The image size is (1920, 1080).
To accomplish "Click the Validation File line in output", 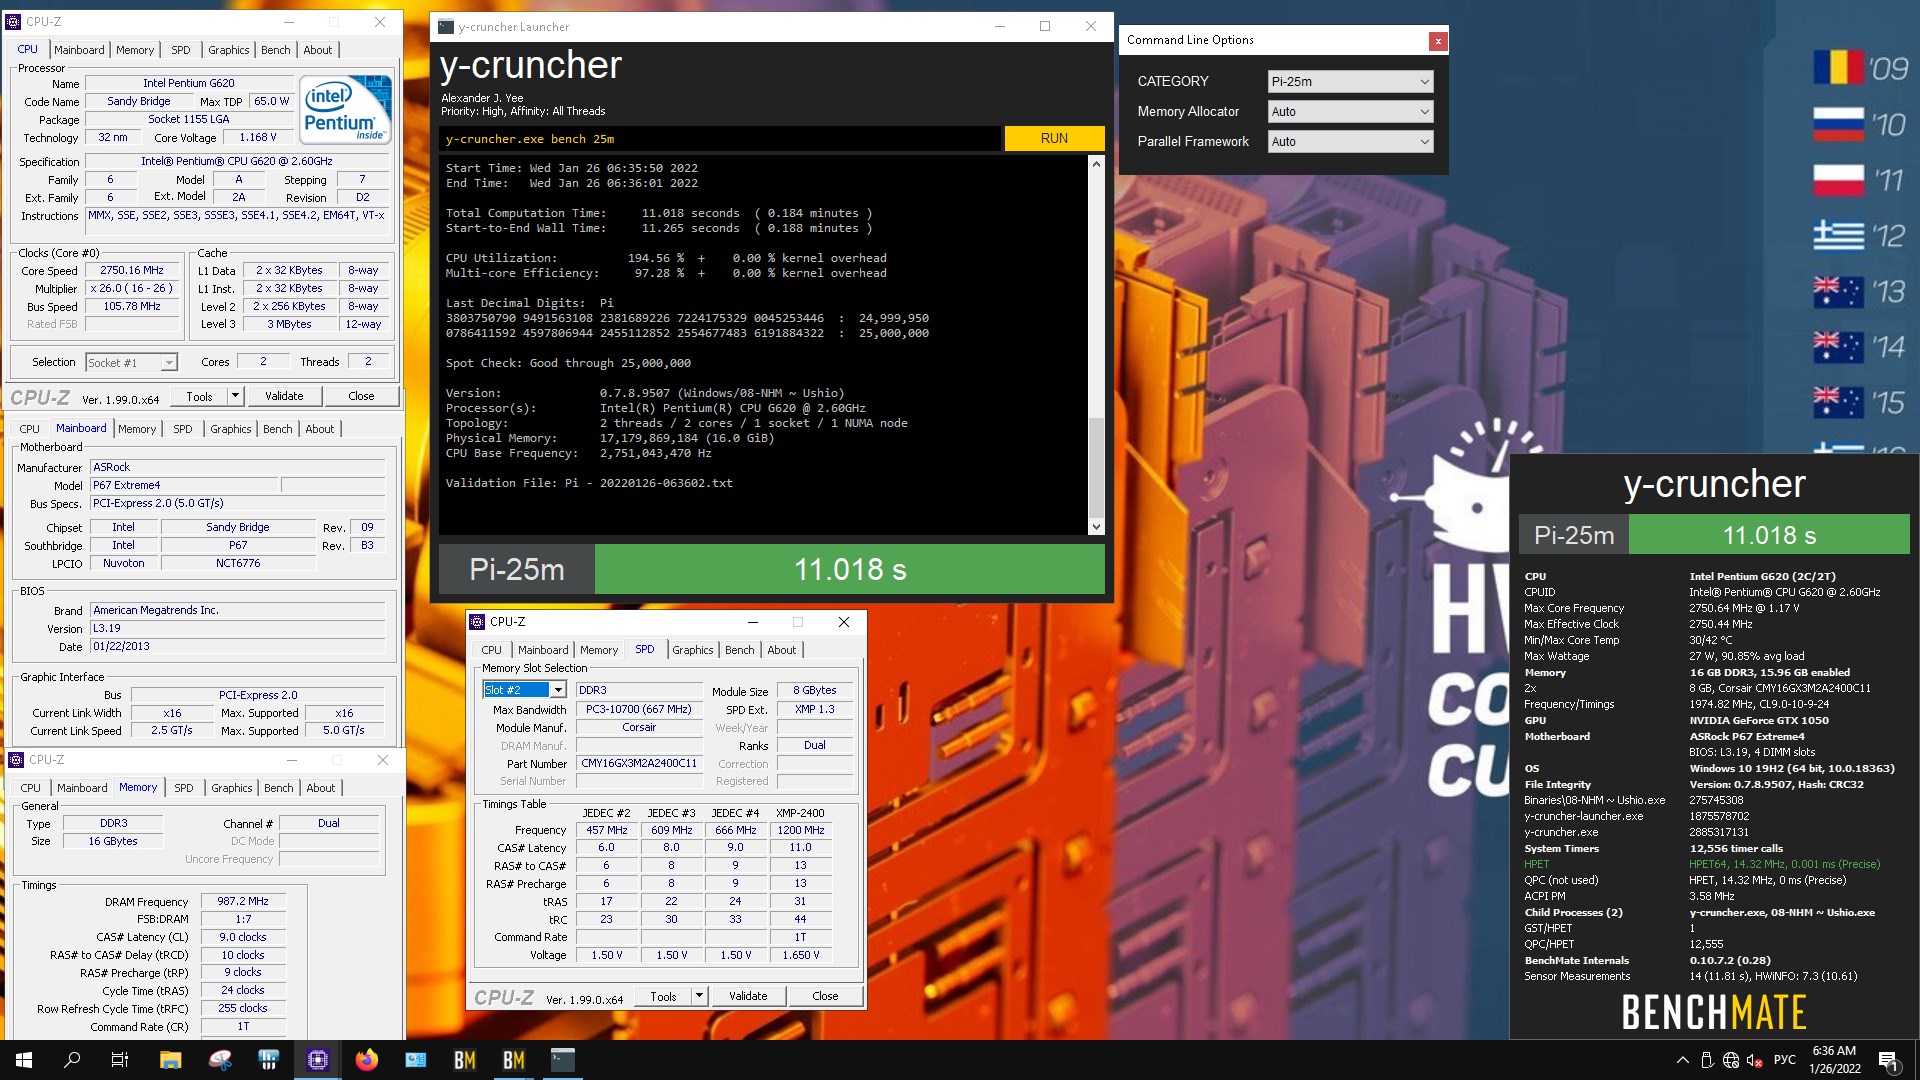I will point(589,483).
